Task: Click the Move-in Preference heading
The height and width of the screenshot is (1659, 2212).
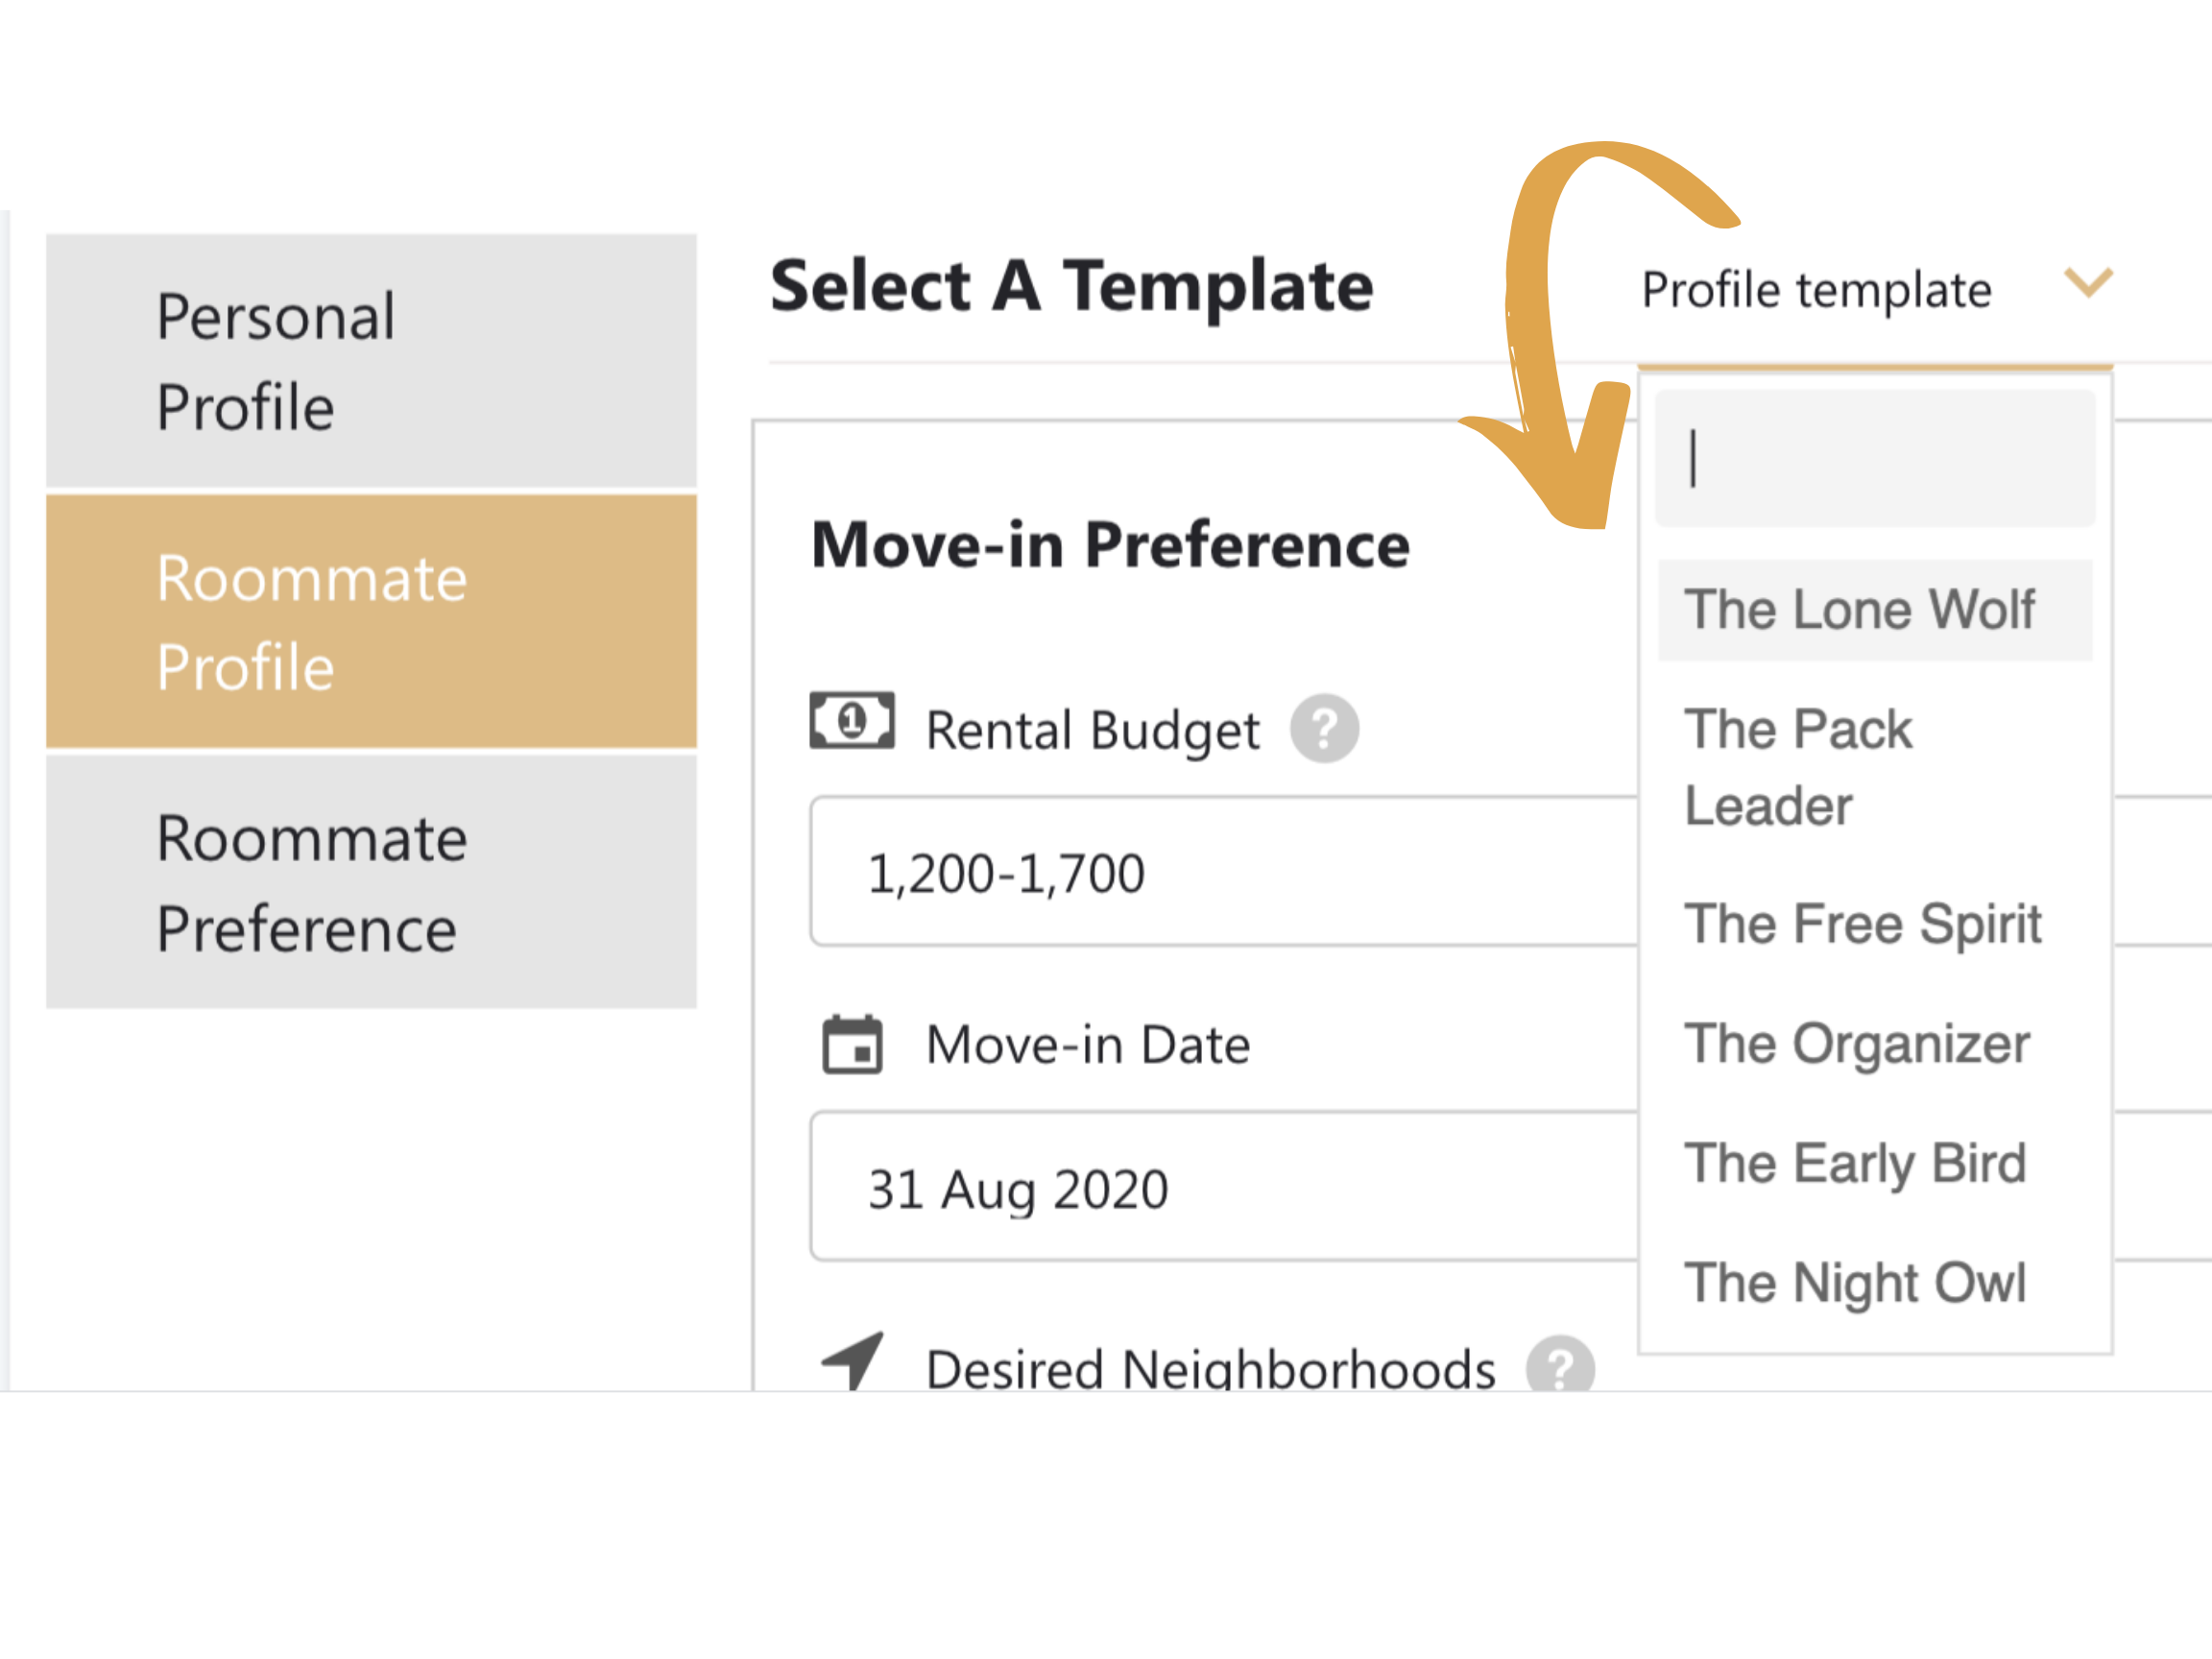Action: coord(1110,545)
